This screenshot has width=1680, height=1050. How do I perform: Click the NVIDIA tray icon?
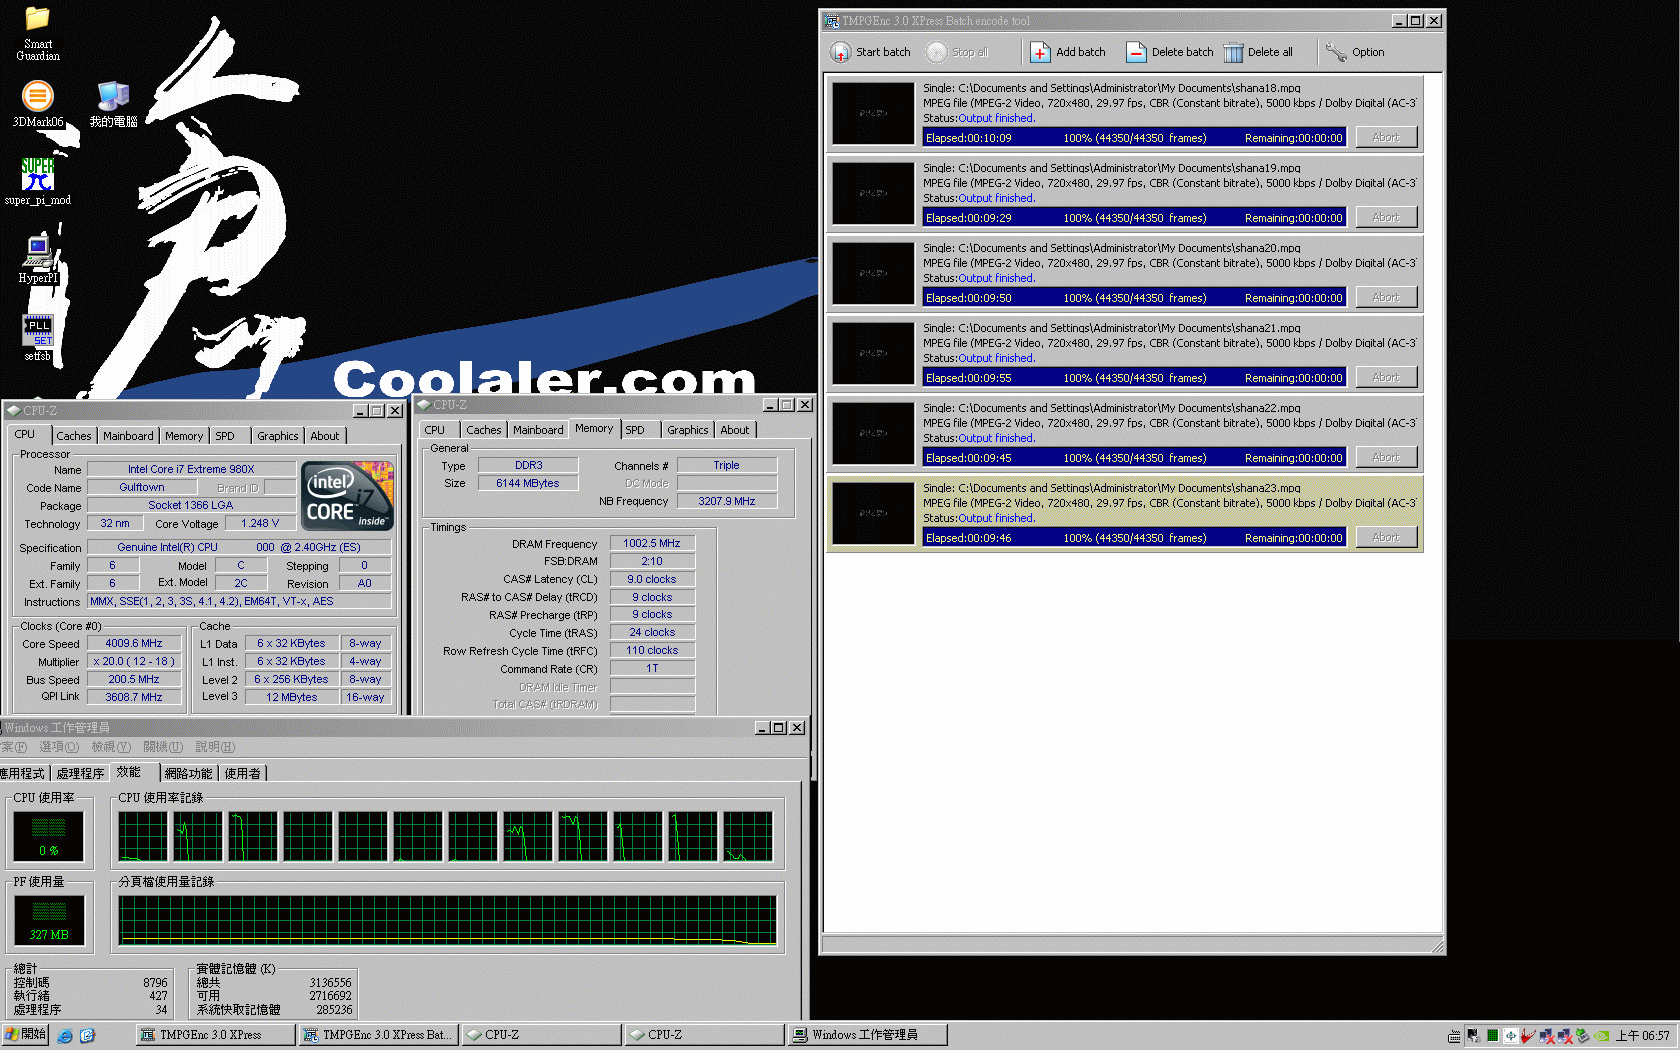(1602, 1036)
